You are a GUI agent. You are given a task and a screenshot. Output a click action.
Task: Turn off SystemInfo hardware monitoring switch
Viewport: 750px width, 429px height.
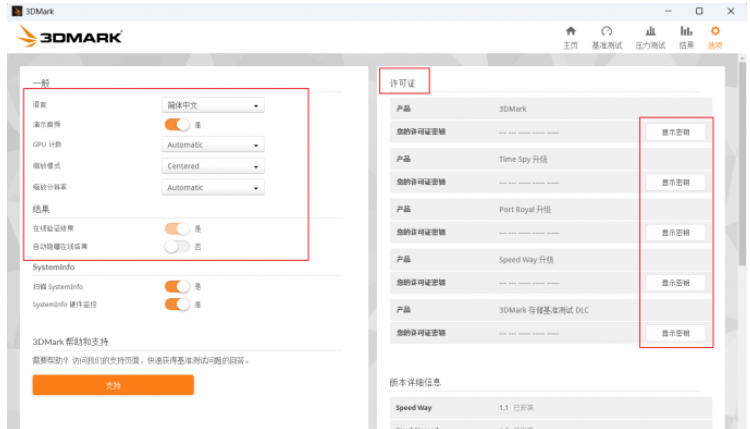click(177, 304)
